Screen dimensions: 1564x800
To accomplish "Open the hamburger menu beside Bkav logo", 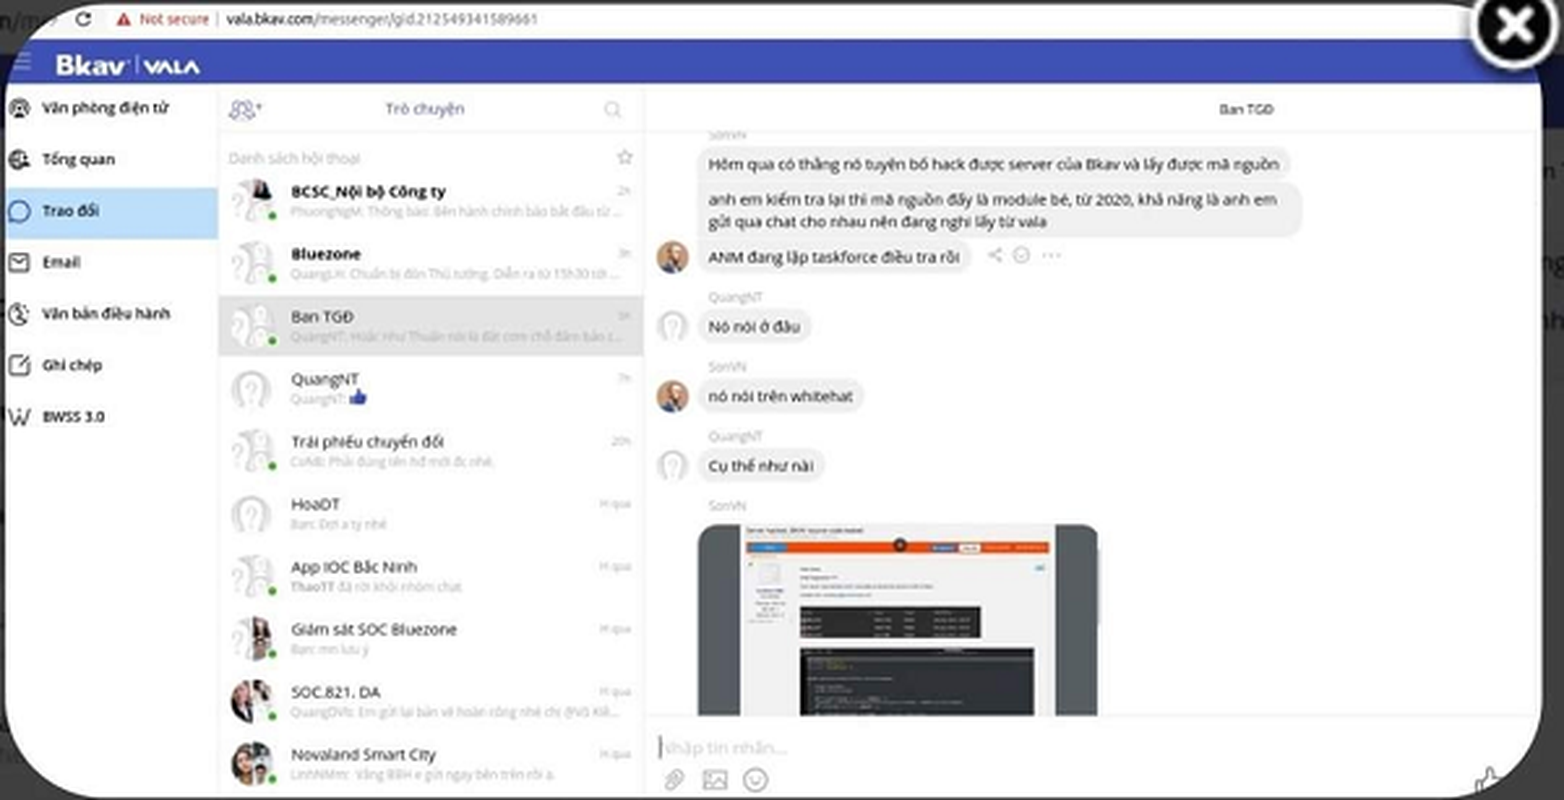I will [21, 64].
